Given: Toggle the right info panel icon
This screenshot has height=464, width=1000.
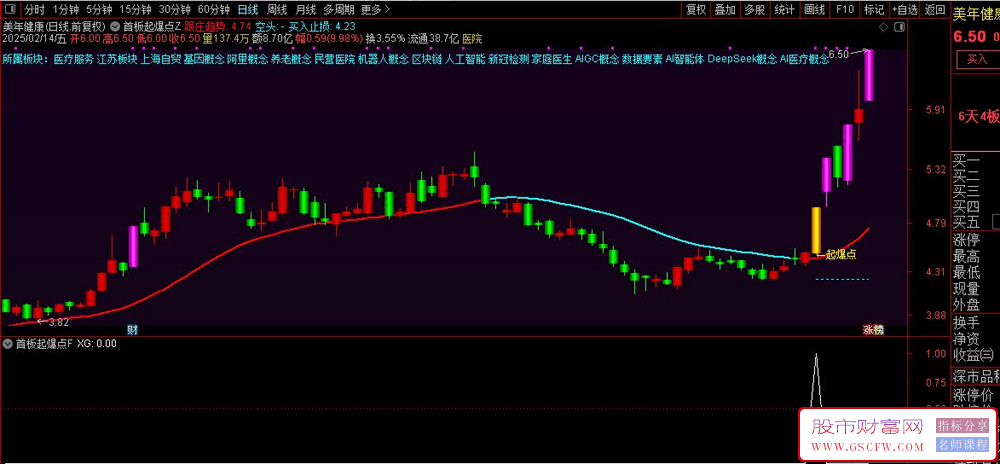Looking at the screenshot, I should point(900,27).
